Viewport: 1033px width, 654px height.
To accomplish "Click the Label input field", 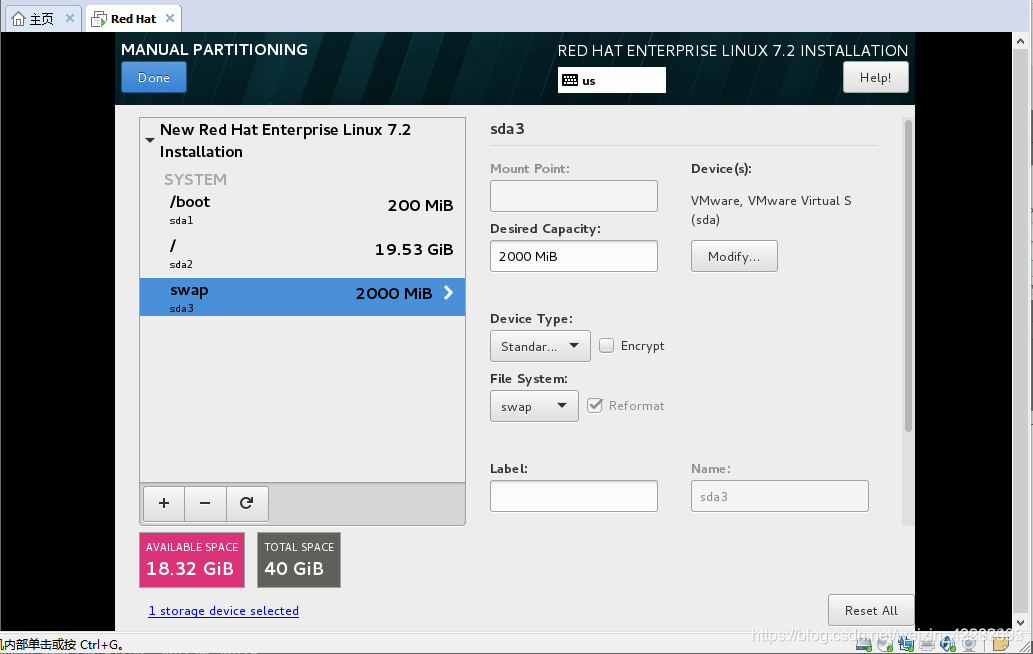I will tap(574, 496).
